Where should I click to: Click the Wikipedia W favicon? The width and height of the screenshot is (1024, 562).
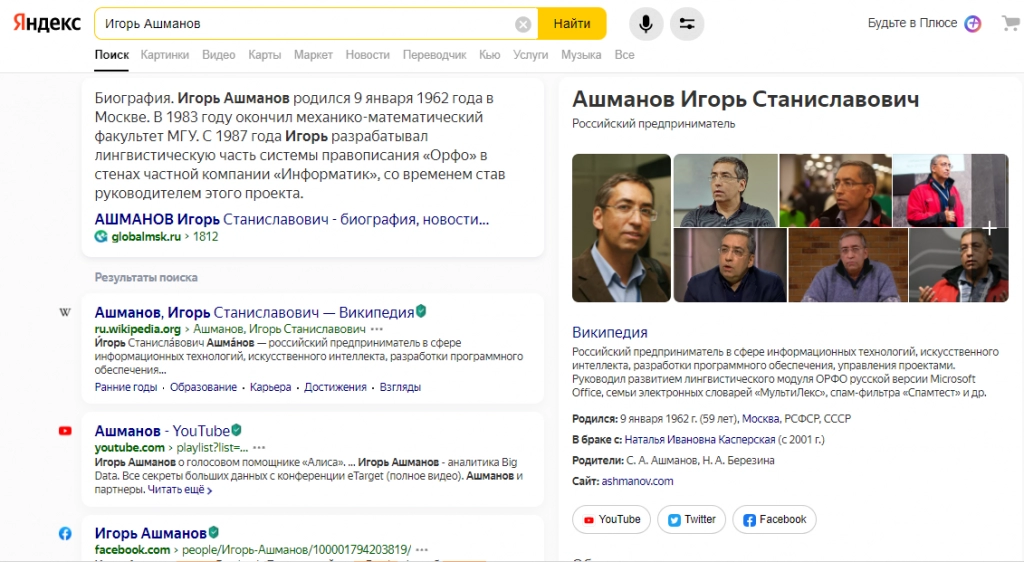click(65, 312)
